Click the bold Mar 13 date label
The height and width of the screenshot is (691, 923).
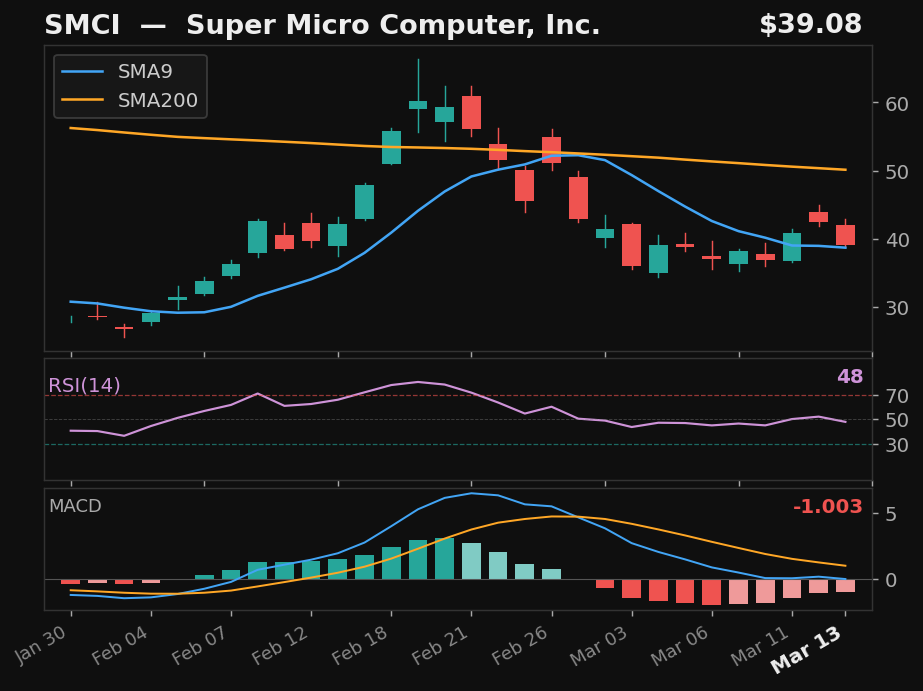808,650
